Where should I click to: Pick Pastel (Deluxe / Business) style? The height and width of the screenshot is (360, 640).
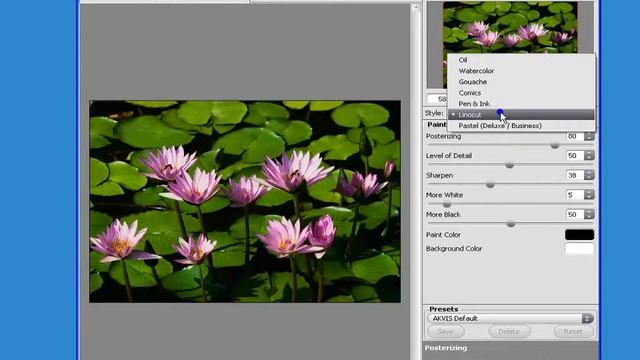(x=500, y=126)
